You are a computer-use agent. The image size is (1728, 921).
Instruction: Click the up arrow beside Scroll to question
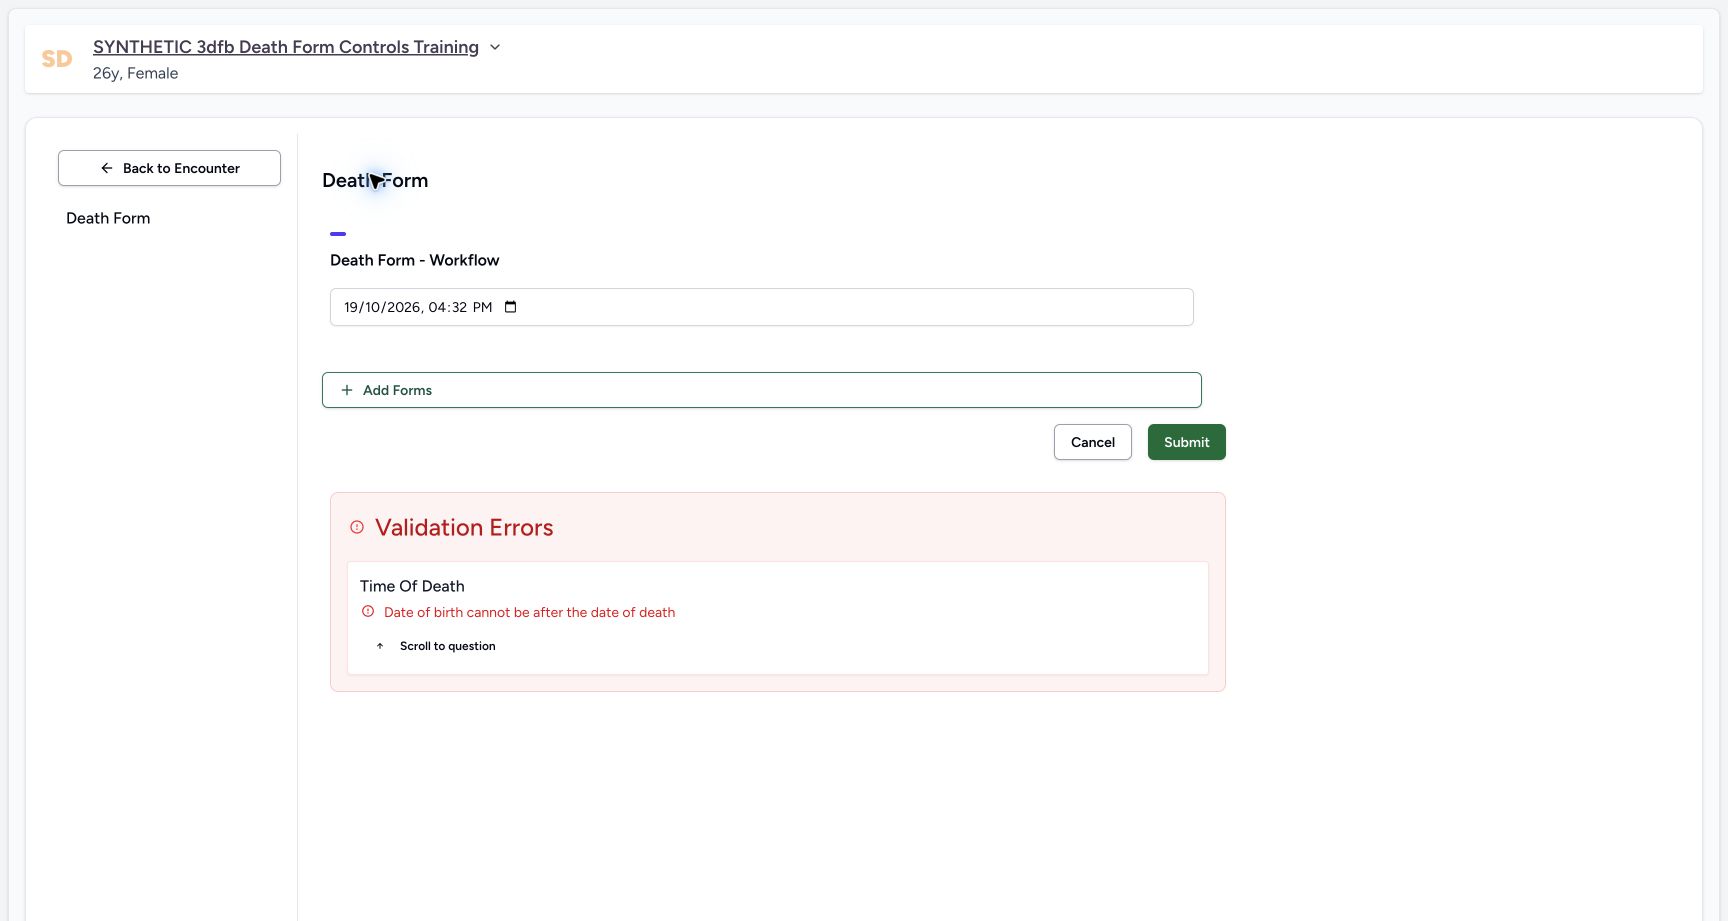pyautogui.click(x=380, y=646)
